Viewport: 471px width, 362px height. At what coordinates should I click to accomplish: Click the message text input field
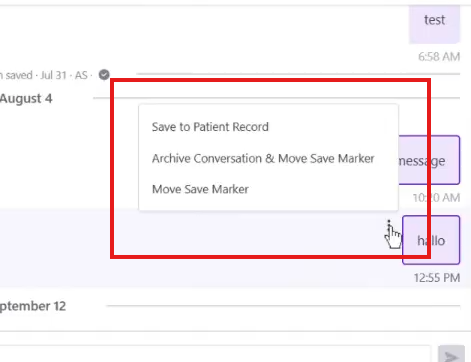pos(215,354)
